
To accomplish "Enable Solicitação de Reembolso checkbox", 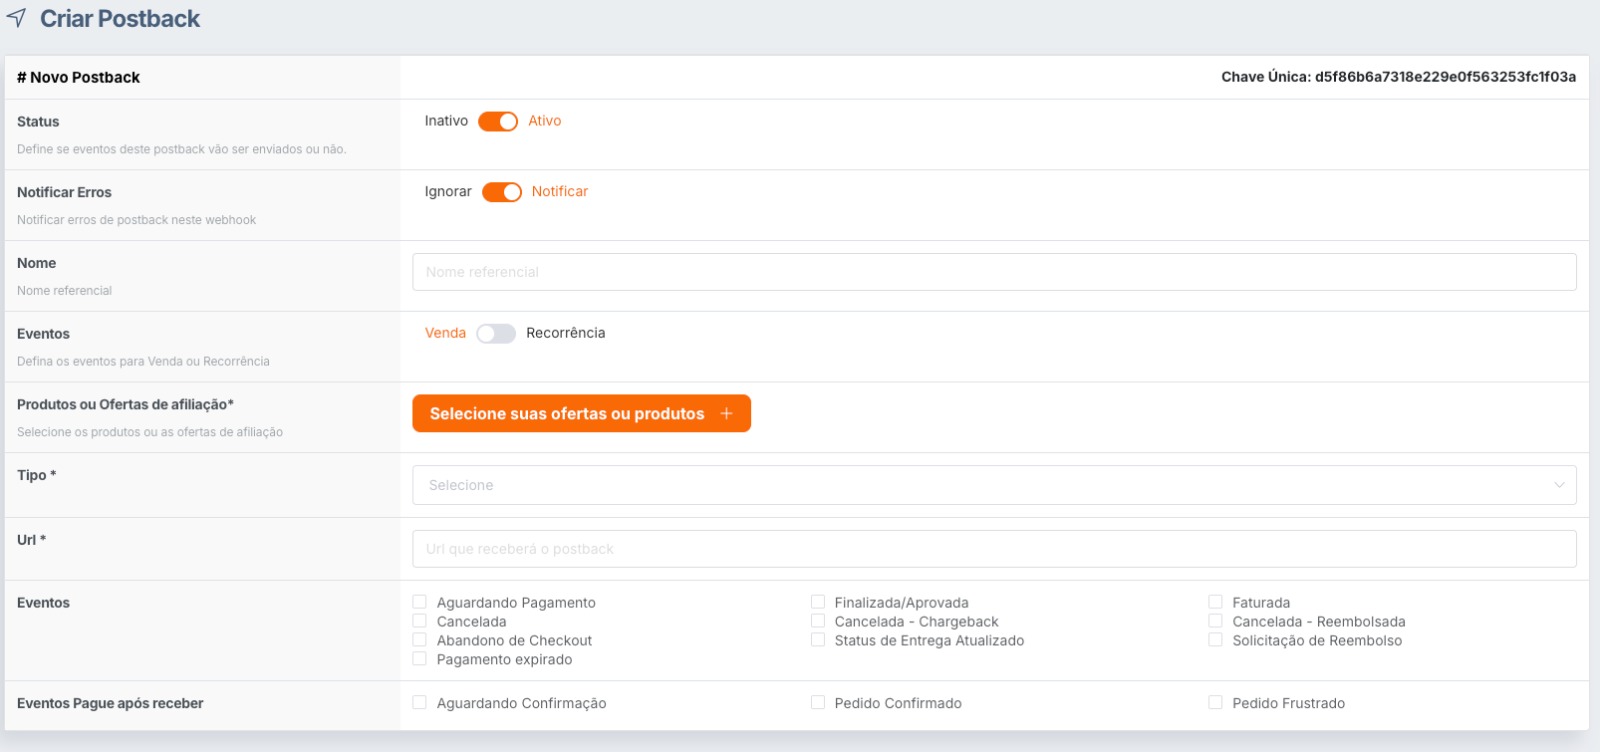I will click(x=1216, y=640).
